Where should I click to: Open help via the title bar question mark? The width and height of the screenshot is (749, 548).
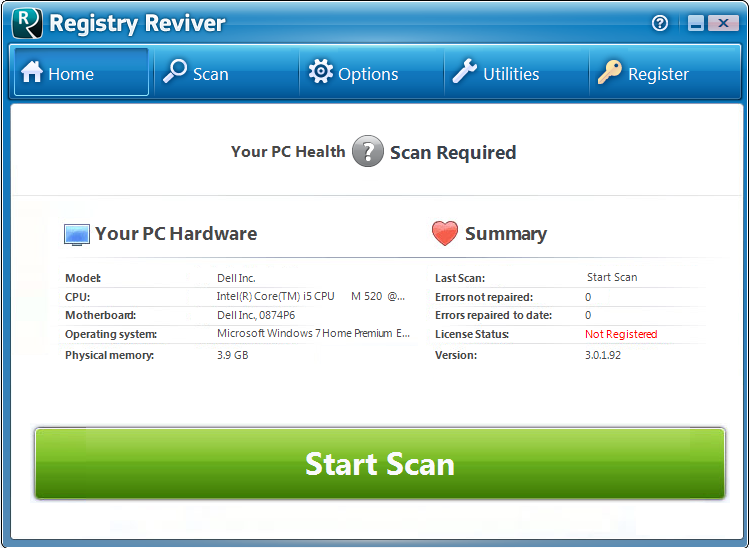pyautogui.click(x=660, y=23)
